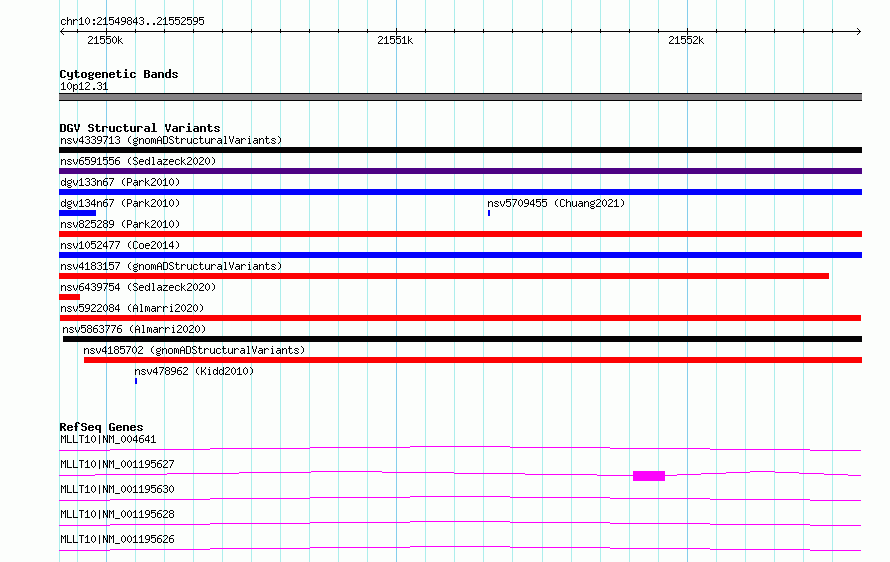Click the Cytogenetic Bands track title

coord(119,74)
